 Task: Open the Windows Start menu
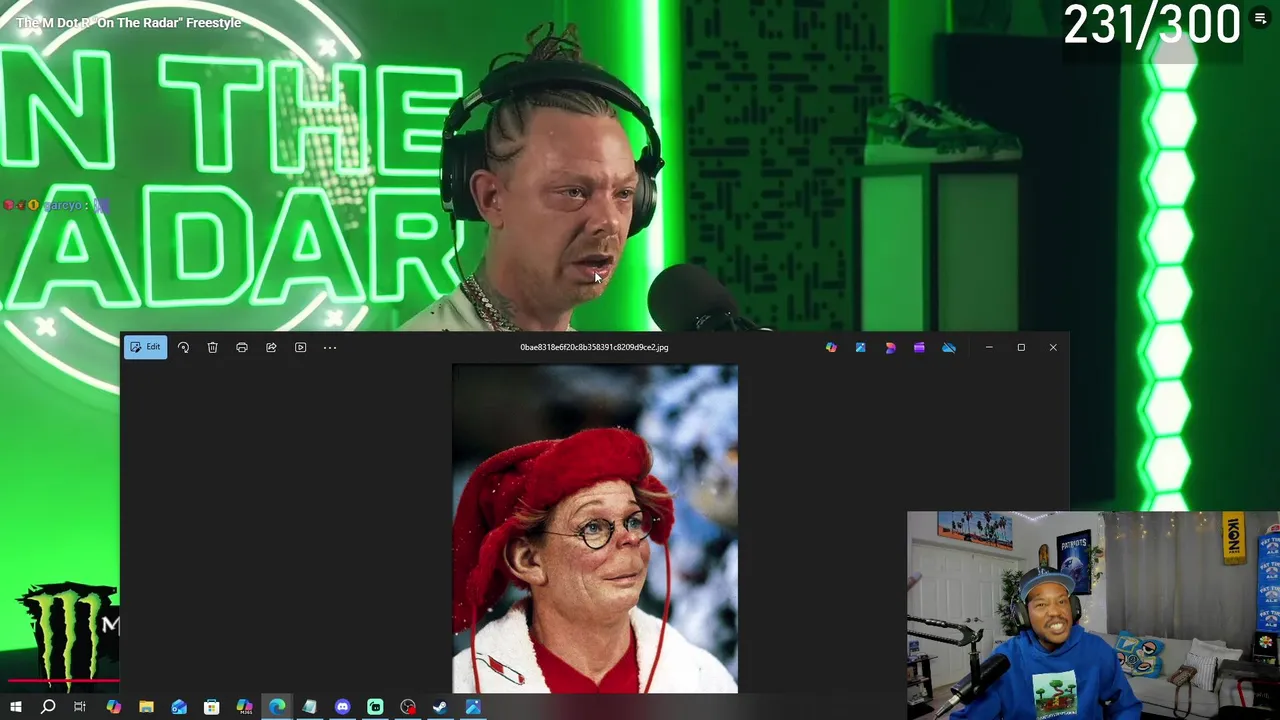(15, 707)
